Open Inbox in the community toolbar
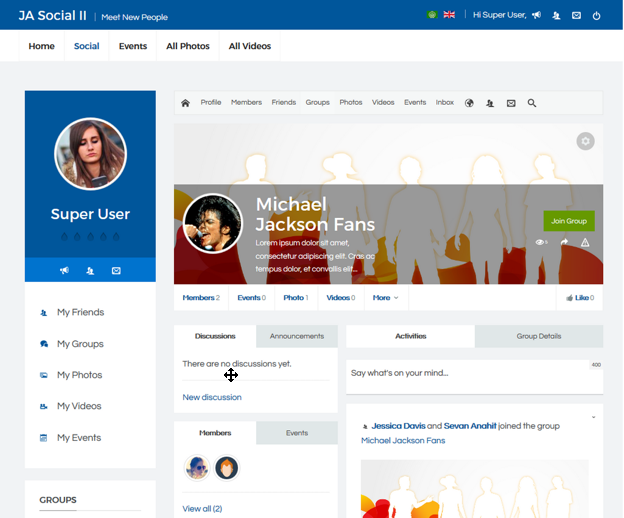Screen dimensions: 624x518 [x=445, y=102]
